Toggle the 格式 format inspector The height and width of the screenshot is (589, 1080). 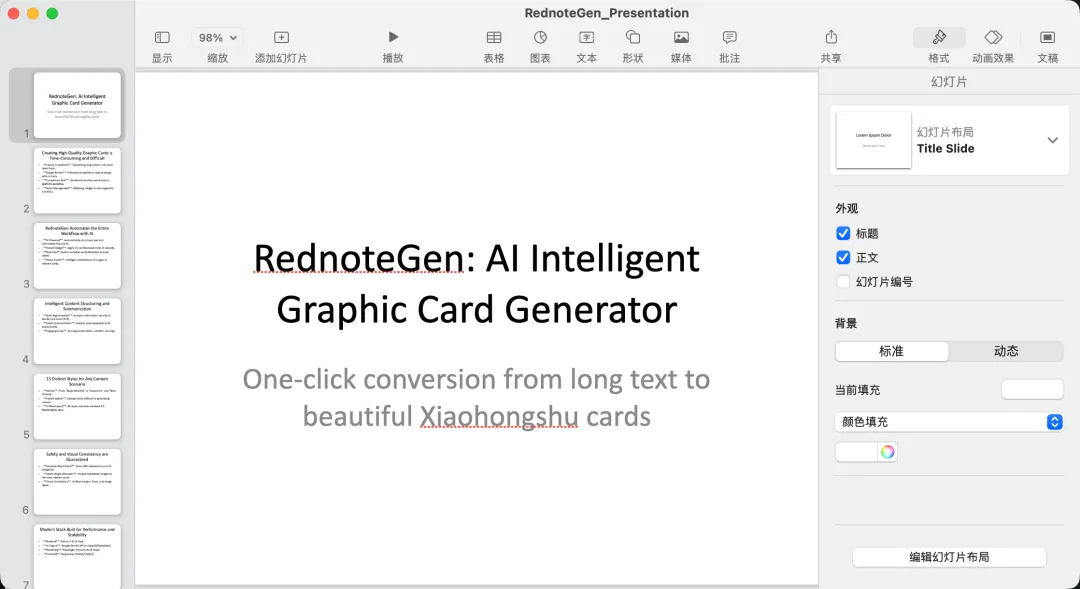tap(939, 37)
